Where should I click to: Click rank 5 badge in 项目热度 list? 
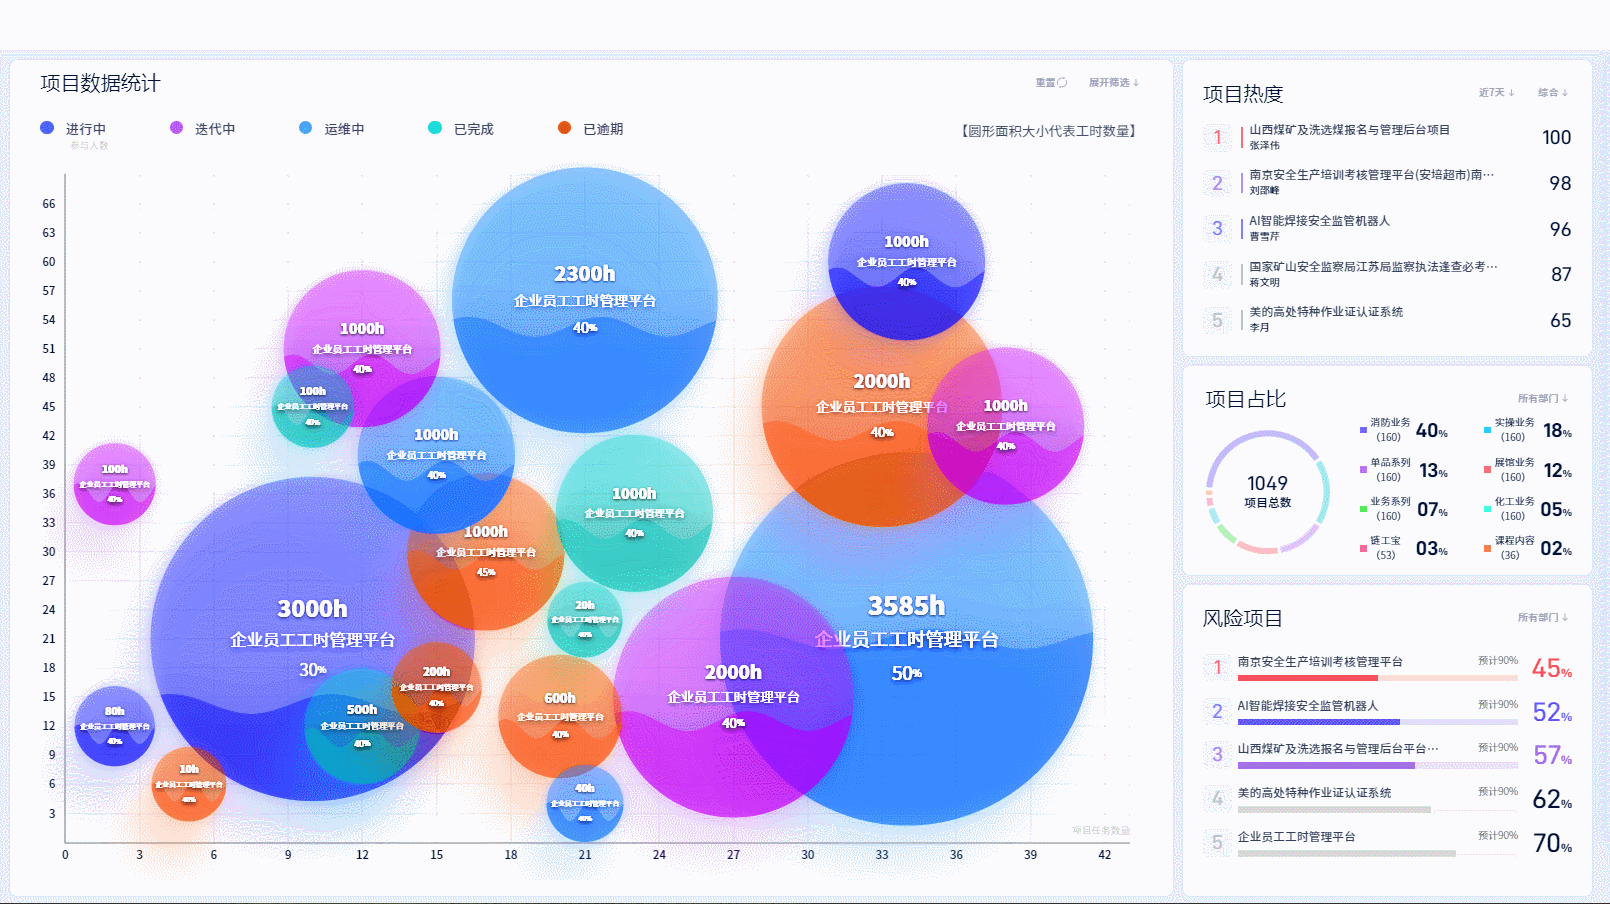pyautogui.click(x=1217, y=320)
